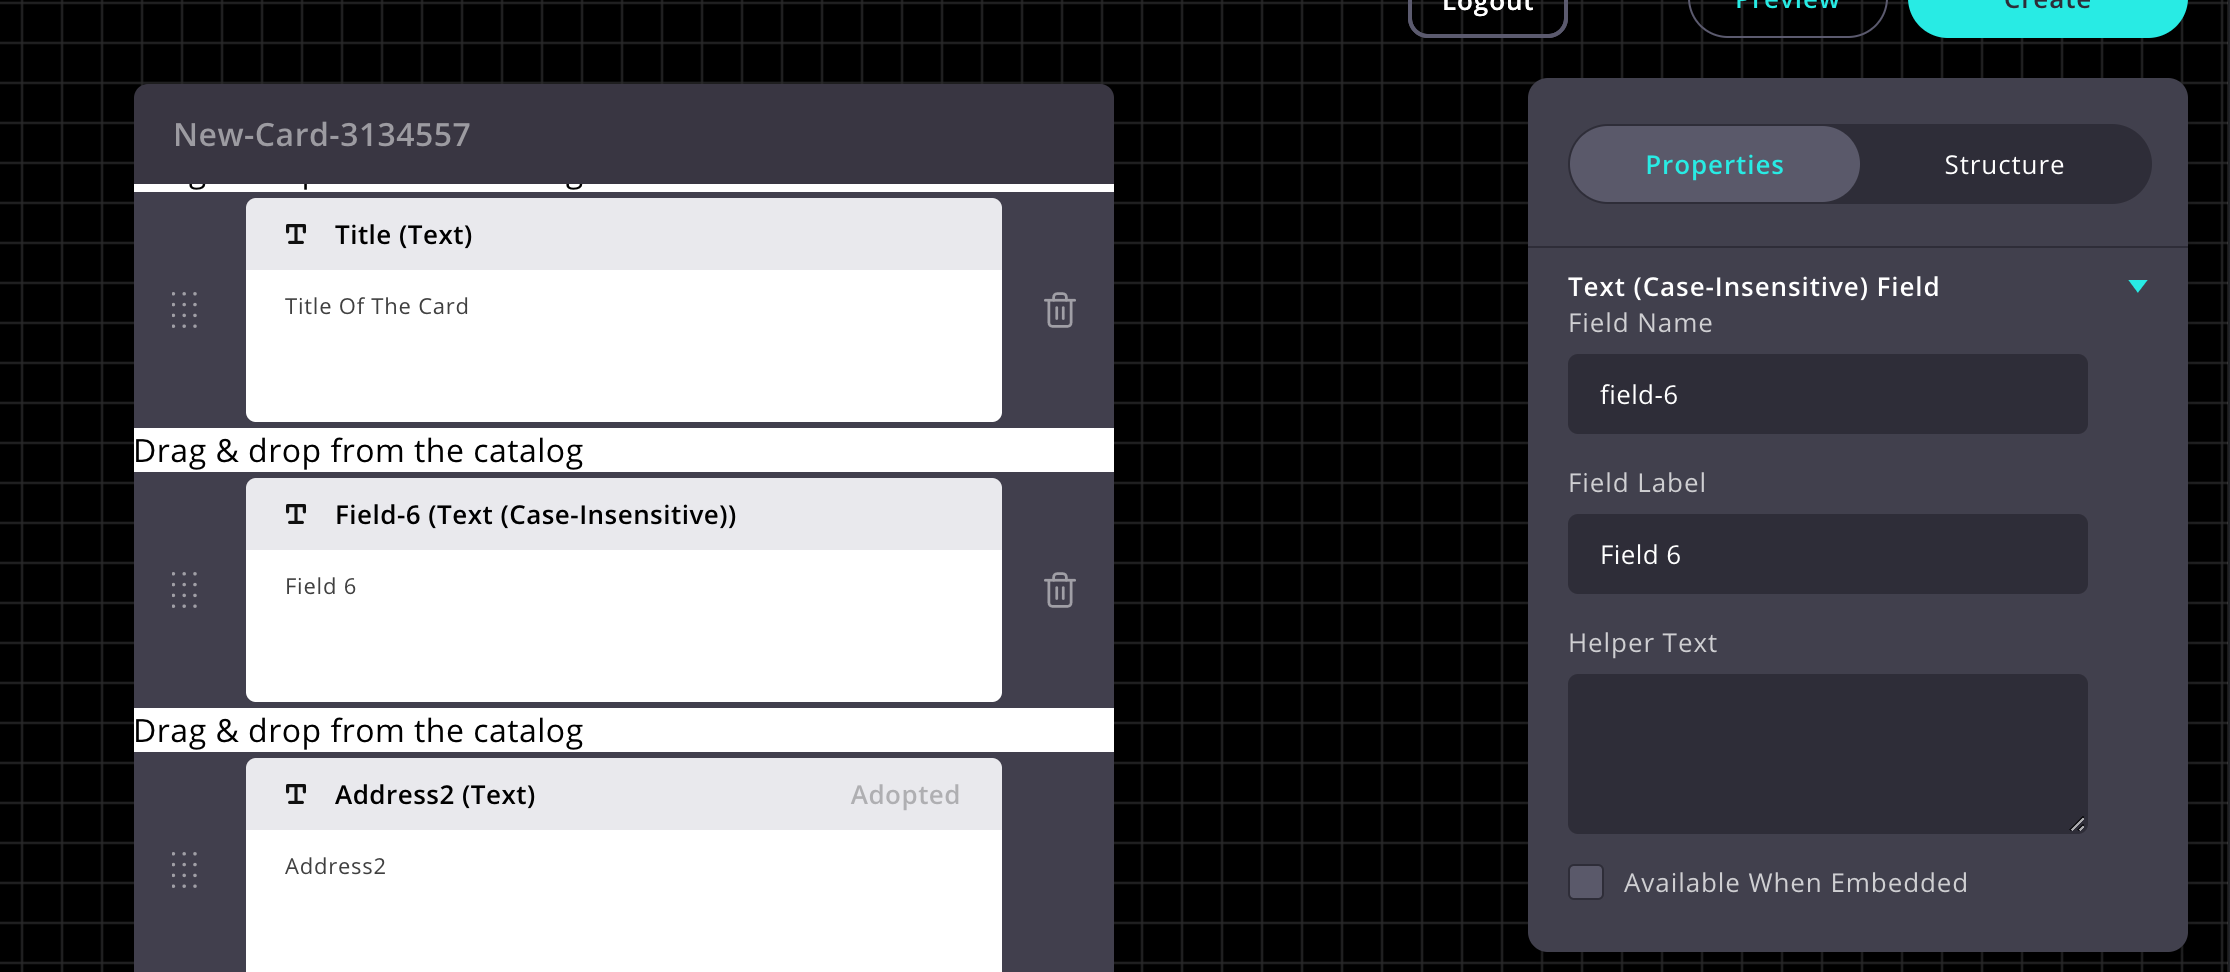The image size is (2230, 972).
Task: Click the Logout button
Action: click(1487, 8)
